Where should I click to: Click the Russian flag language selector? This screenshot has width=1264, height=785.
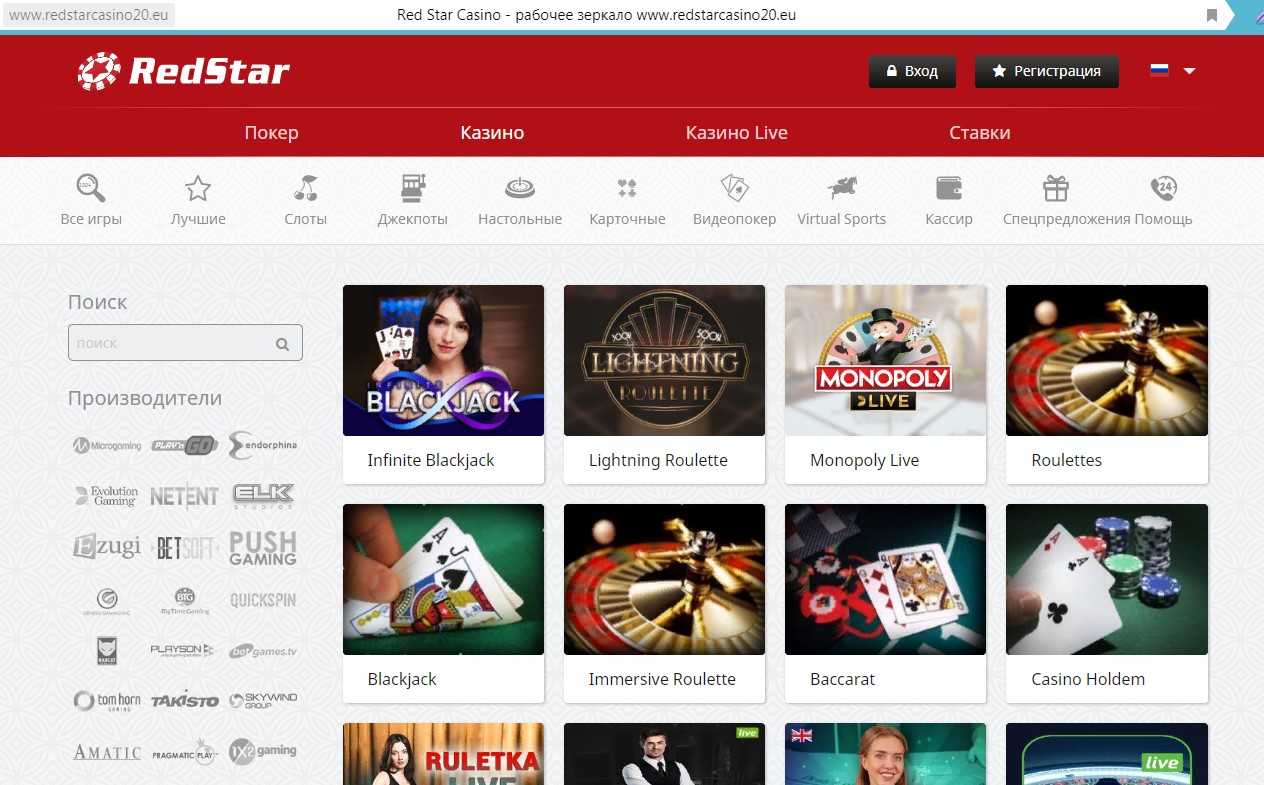1159,71
